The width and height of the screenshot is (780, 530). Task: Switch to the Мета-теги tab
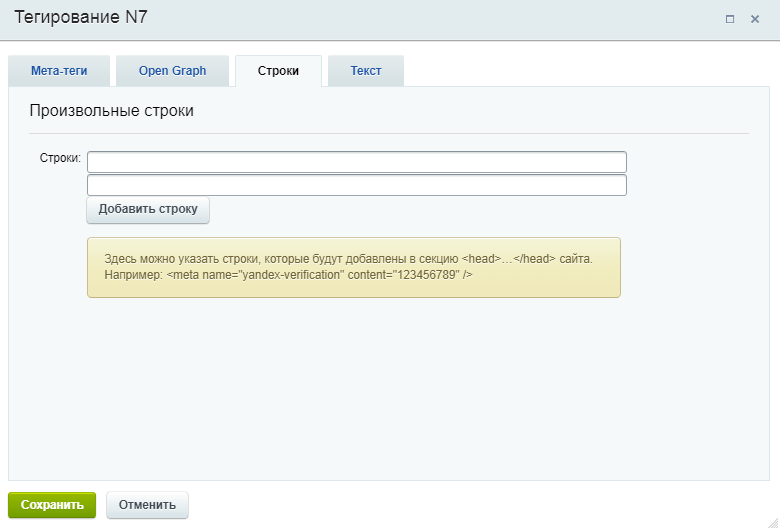(59, 71)
